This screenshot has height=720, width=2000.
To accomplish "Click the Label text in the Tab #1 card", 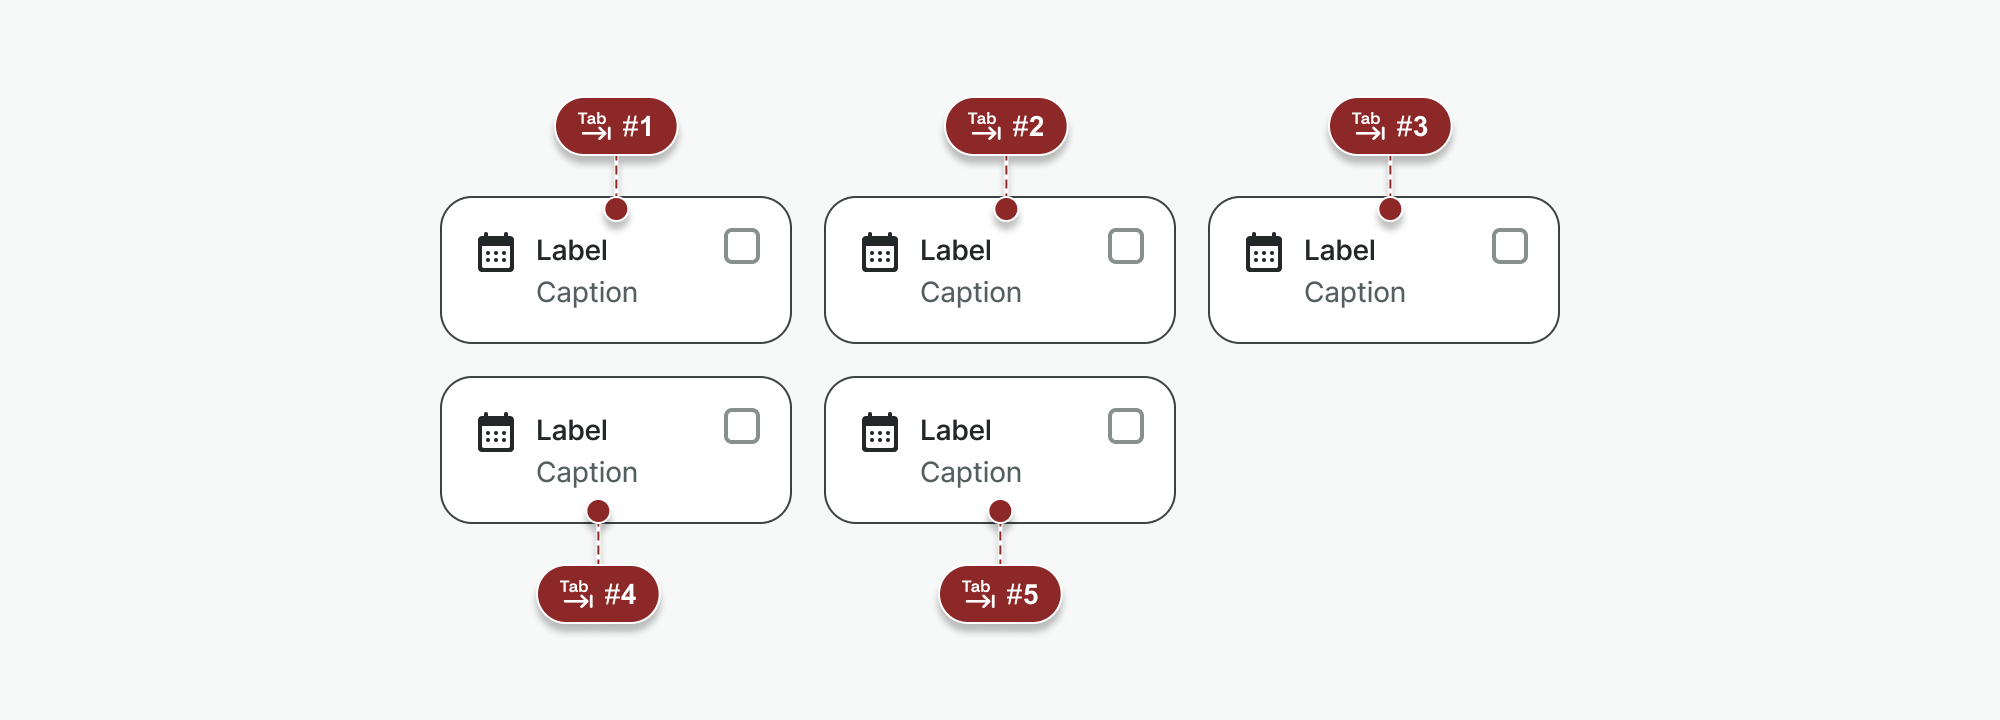I will coord(571,250).
